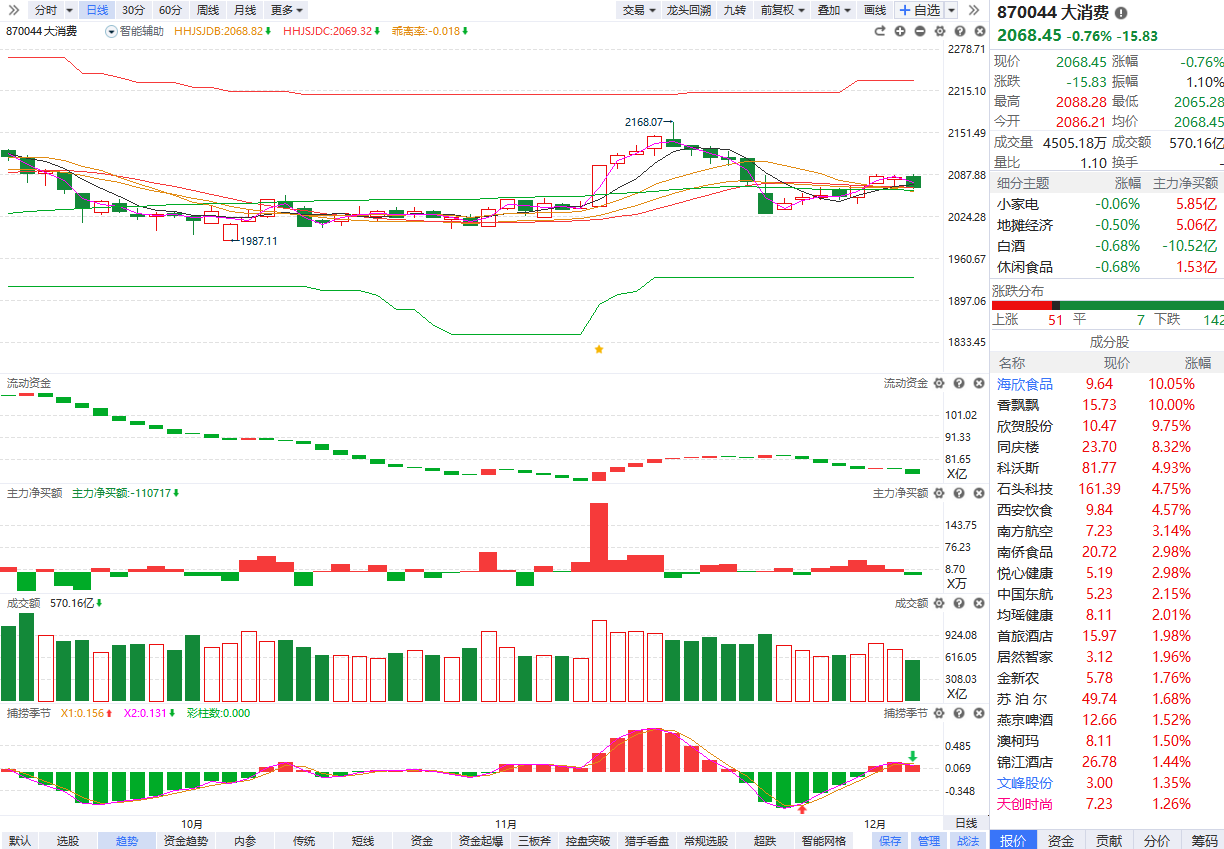Click the 涨跌分布 red-green distribution bar
Image resolution: width=1224 pixels, height=849 pixels.
(x=1107, y=305)
